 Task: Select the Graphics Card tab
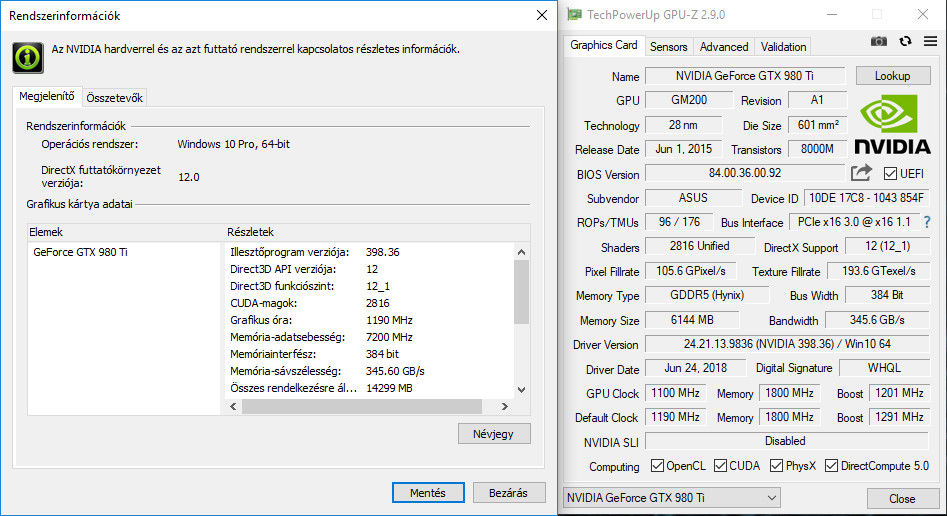pos(603,45)
